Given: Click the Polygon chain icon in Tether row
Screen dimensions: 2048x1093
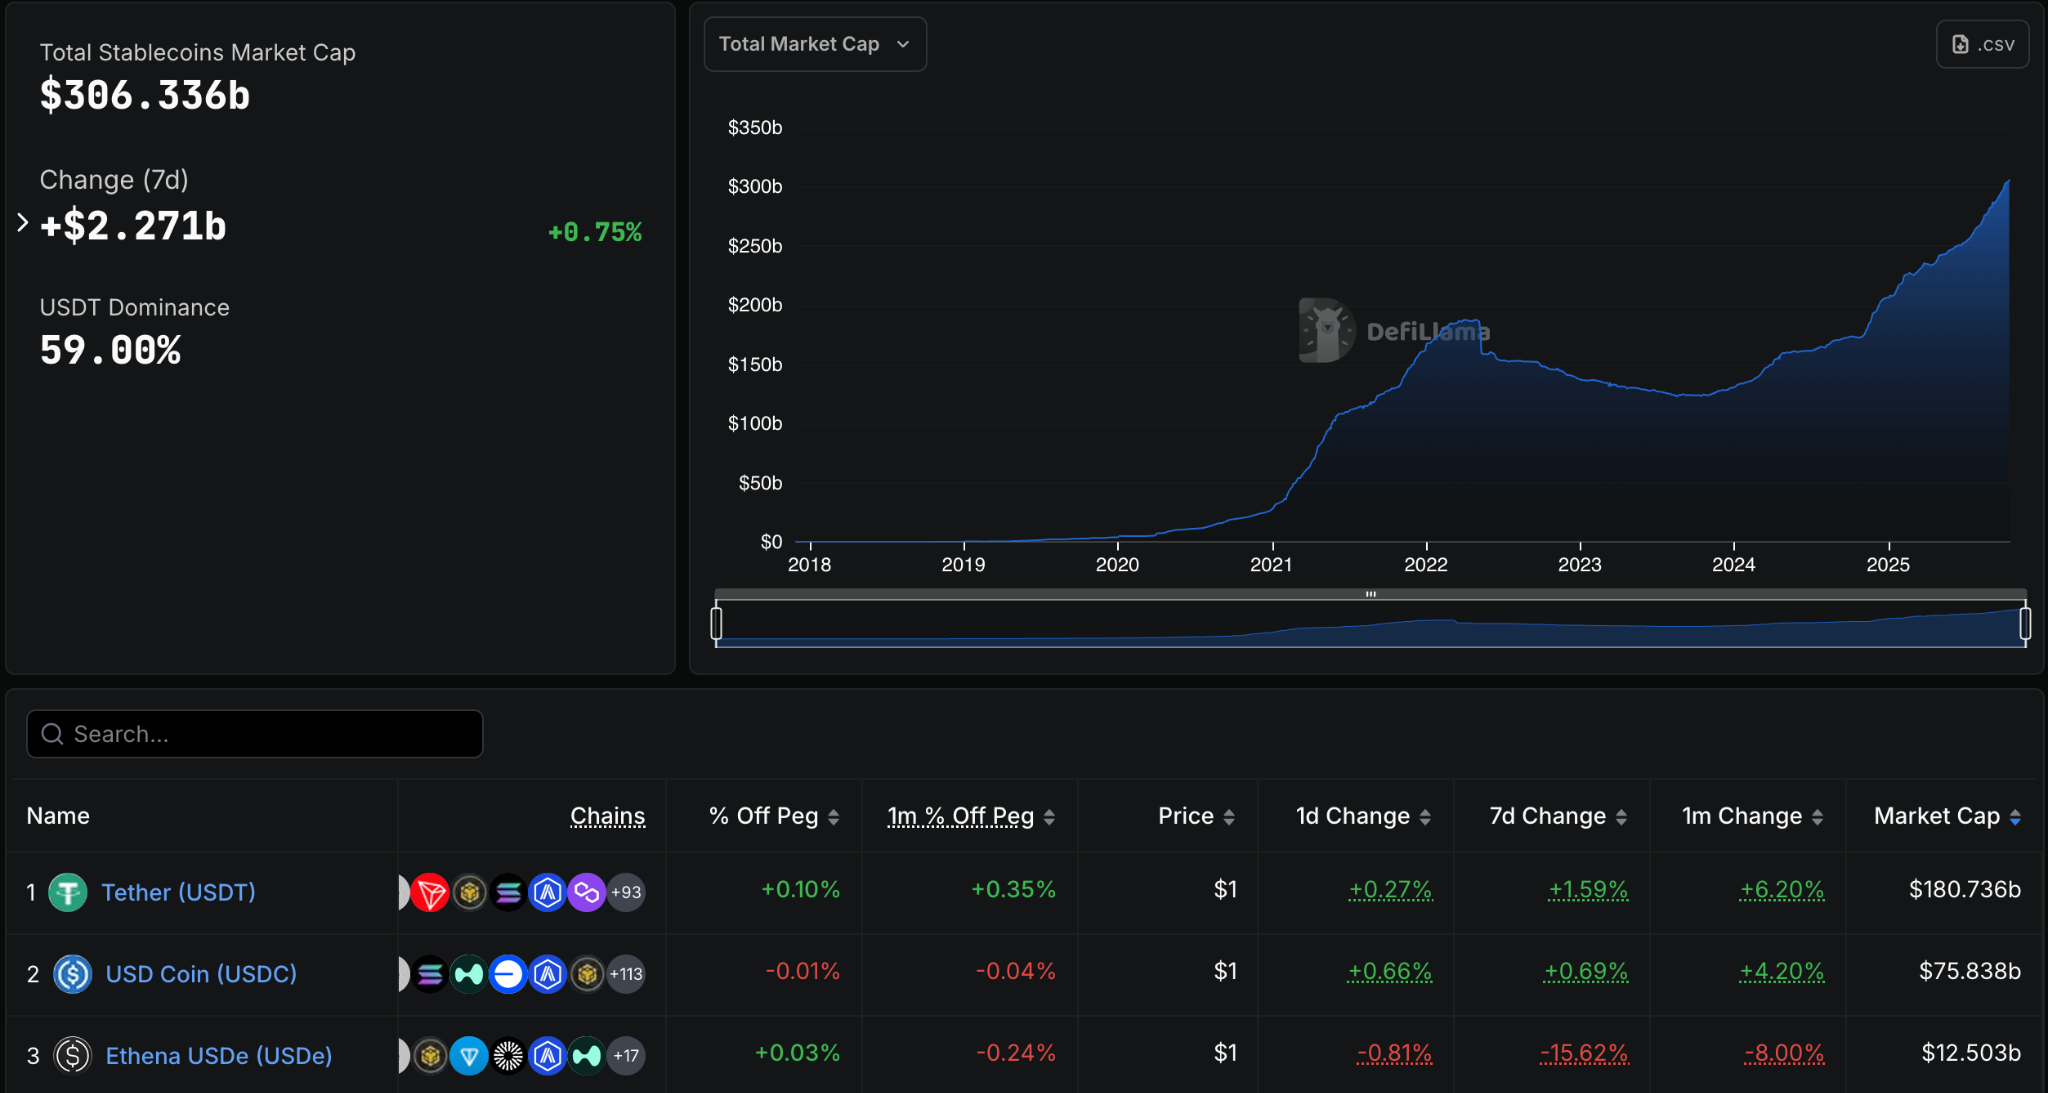Looking at the screenshot, I should pyautogui.click(x=586, y=892).
